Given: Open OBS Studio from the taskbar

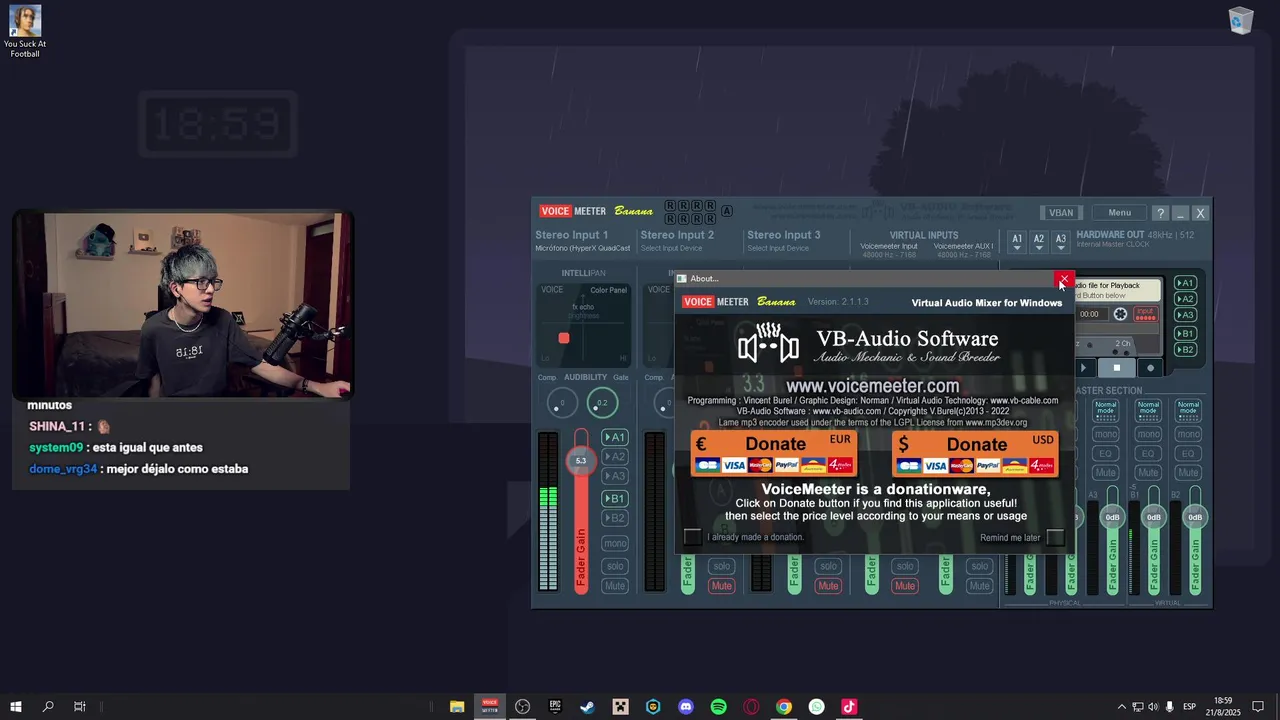Looking at the screenshot, I should pos(522,707).
